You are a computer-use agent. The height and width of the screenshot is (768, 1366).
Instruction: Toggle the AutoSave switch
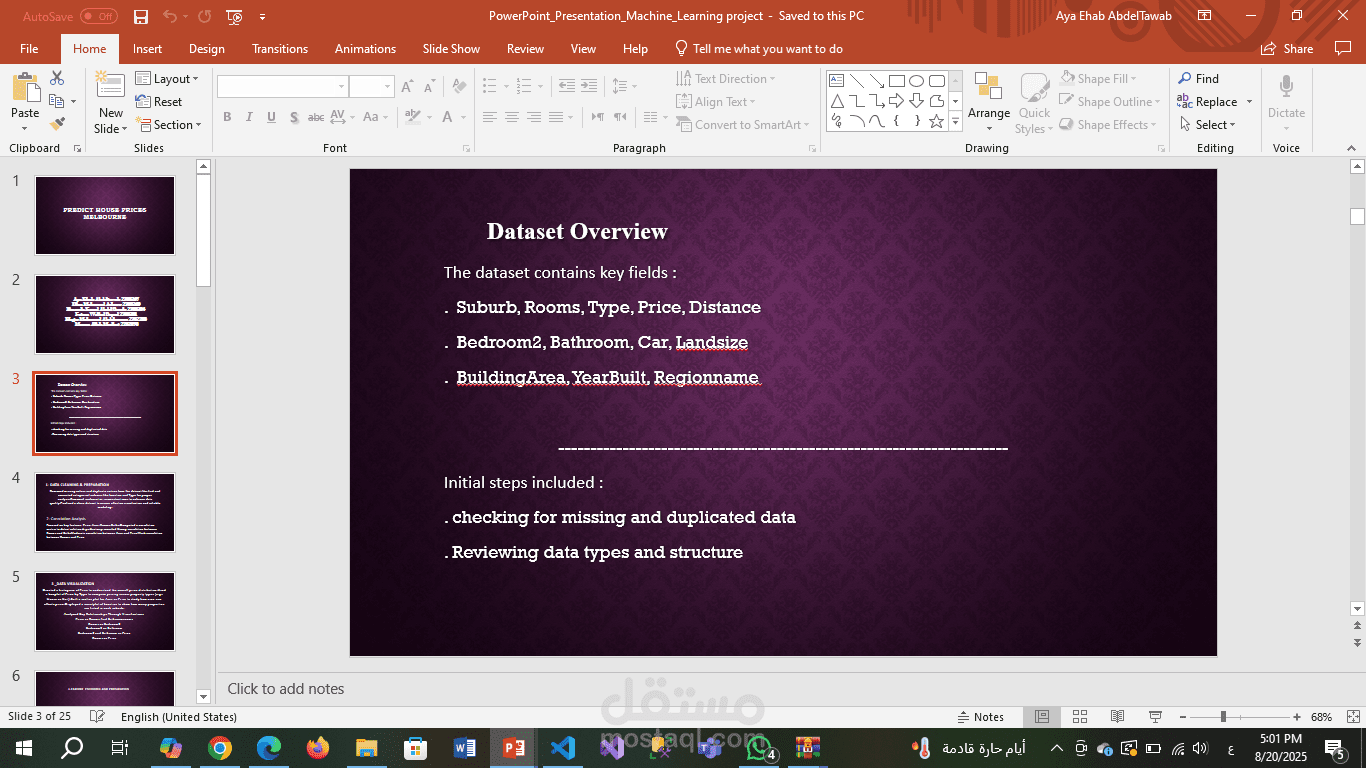99,17
